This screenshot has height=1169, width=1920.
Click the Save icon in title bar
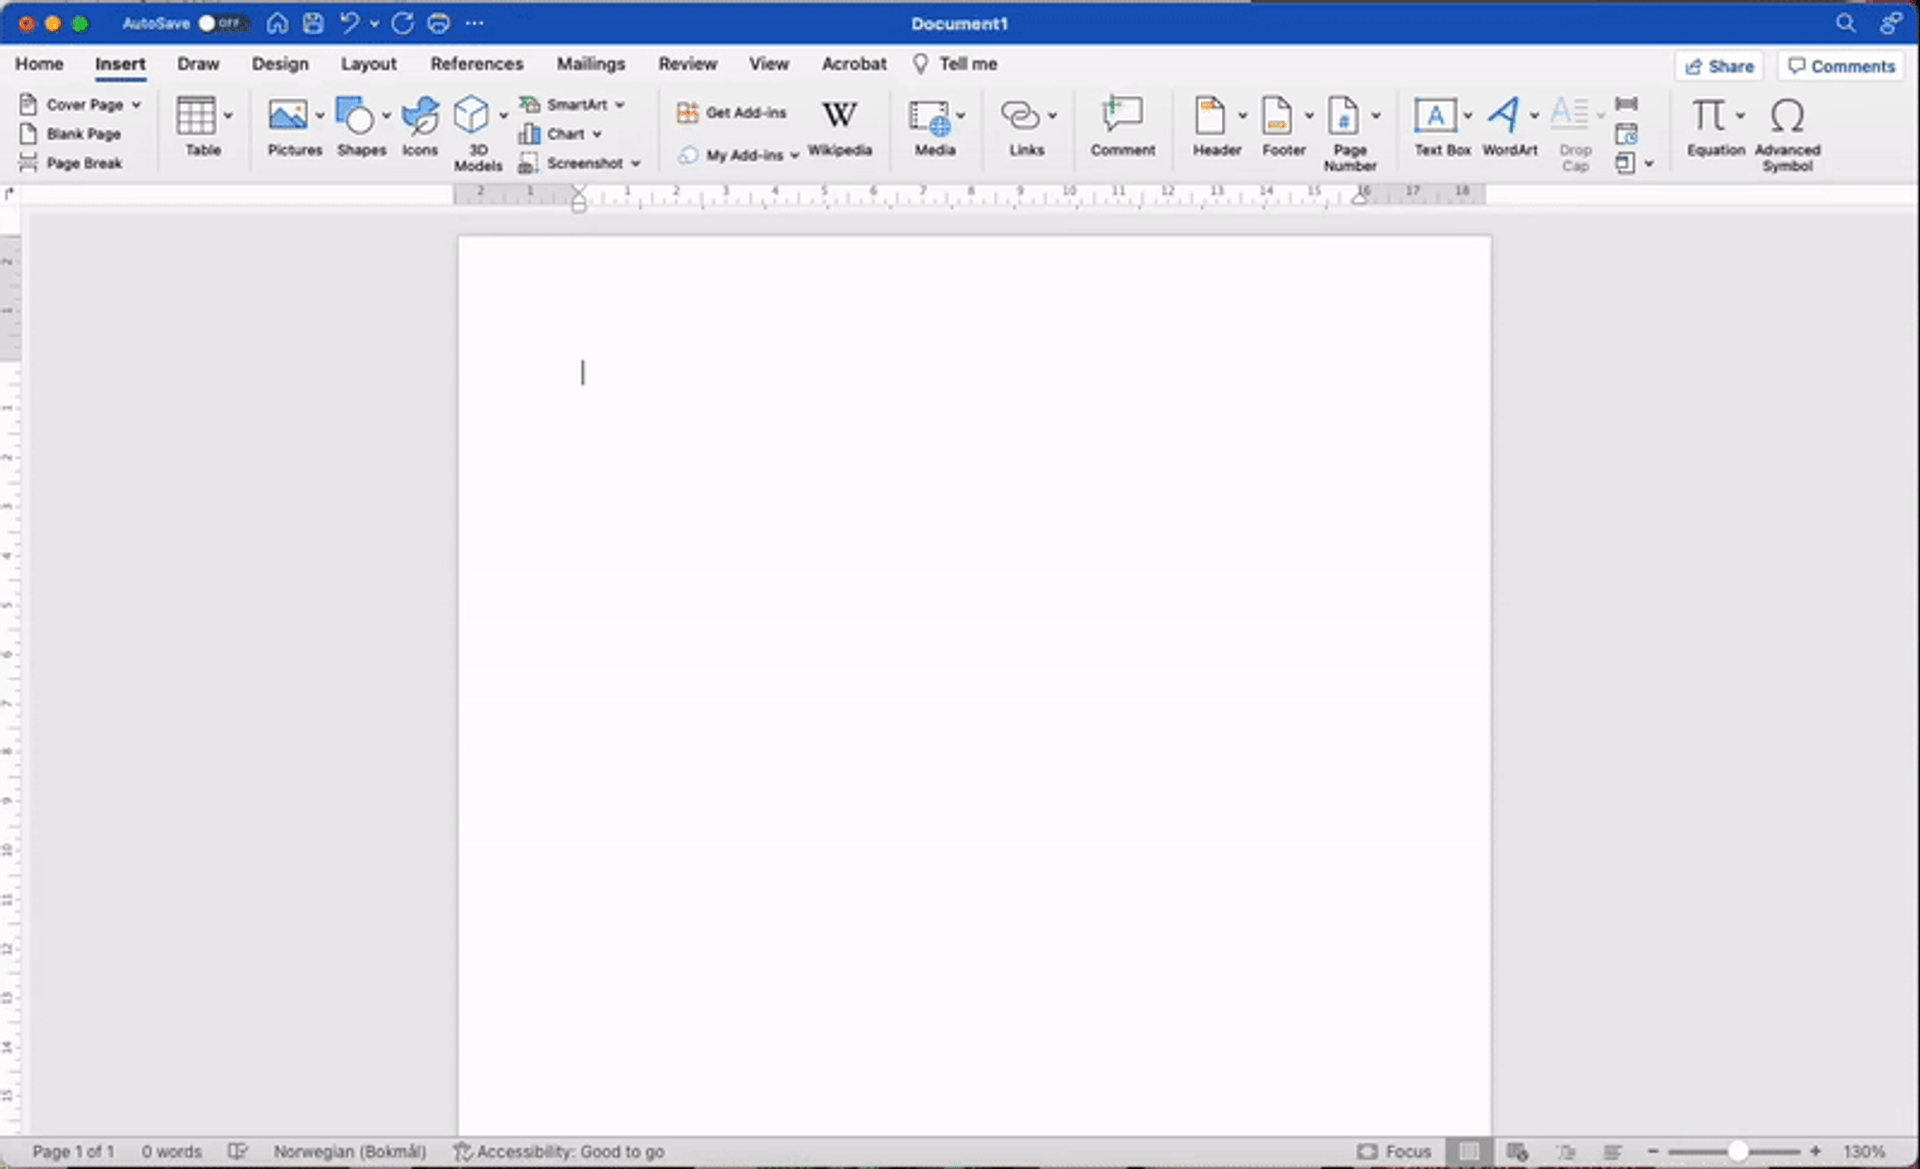(x=313, y=23)
